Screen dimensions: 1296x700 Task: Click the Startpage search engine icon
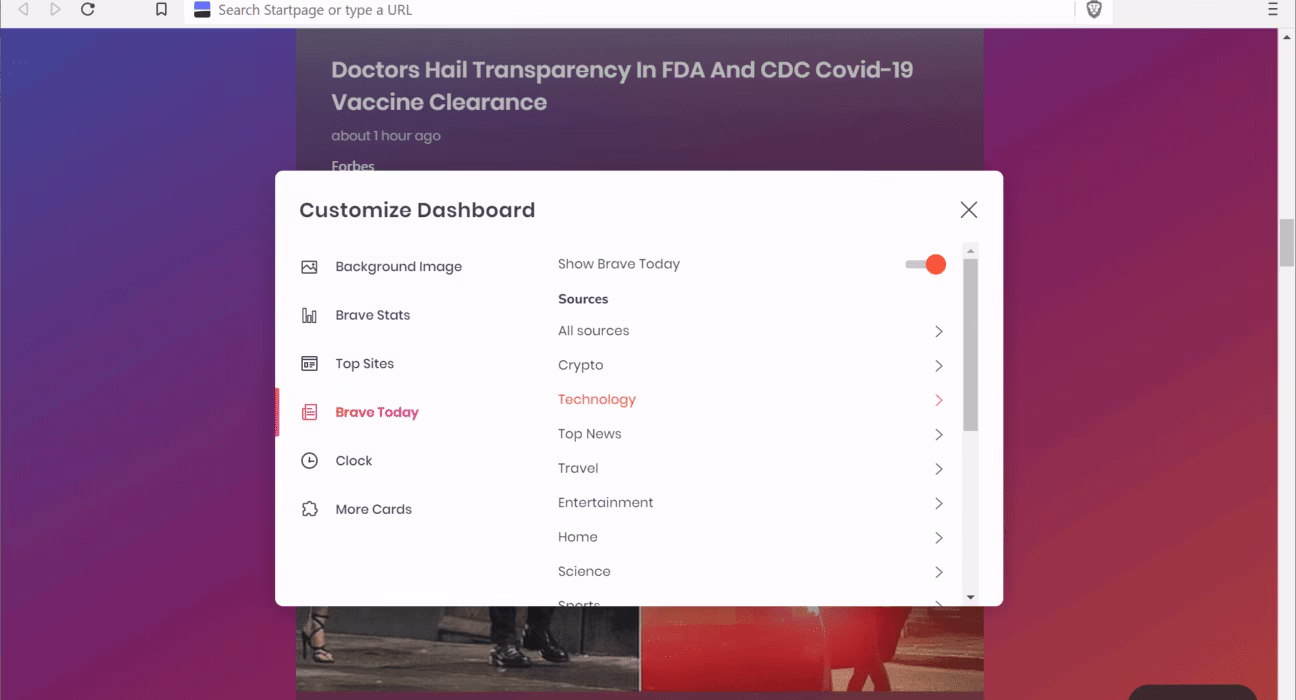click(202, 10)
